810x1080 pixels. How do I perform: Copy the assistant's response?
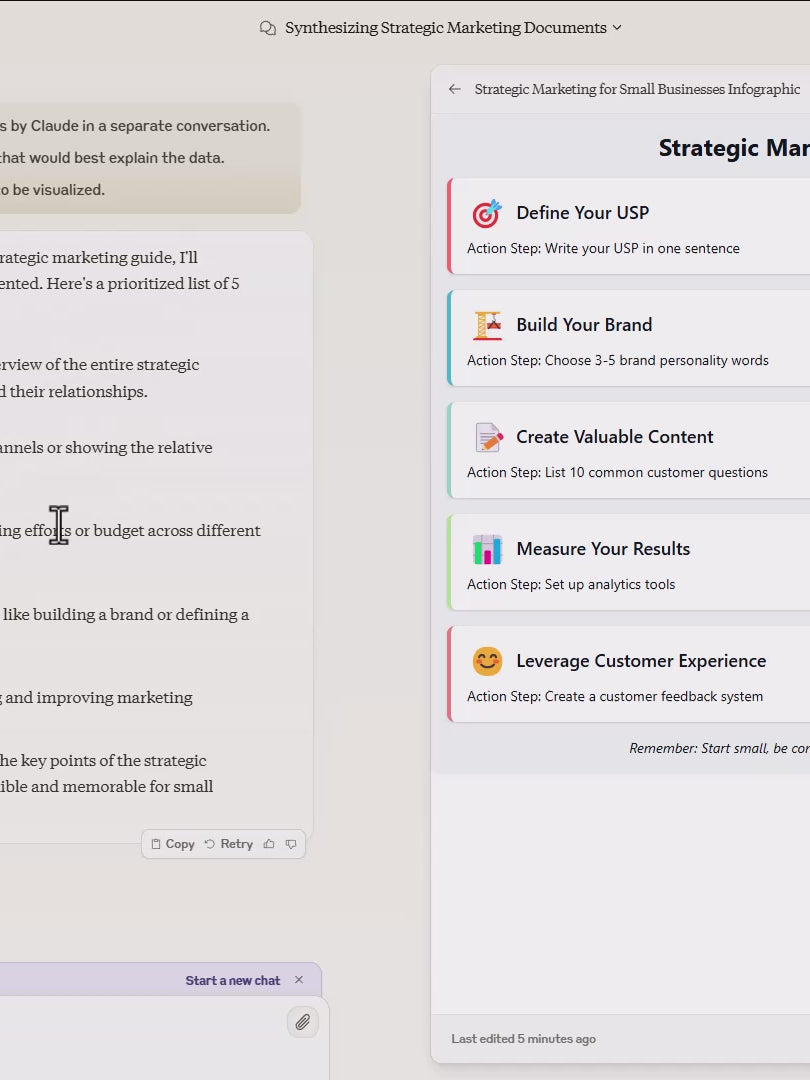[x=172, y=844]
